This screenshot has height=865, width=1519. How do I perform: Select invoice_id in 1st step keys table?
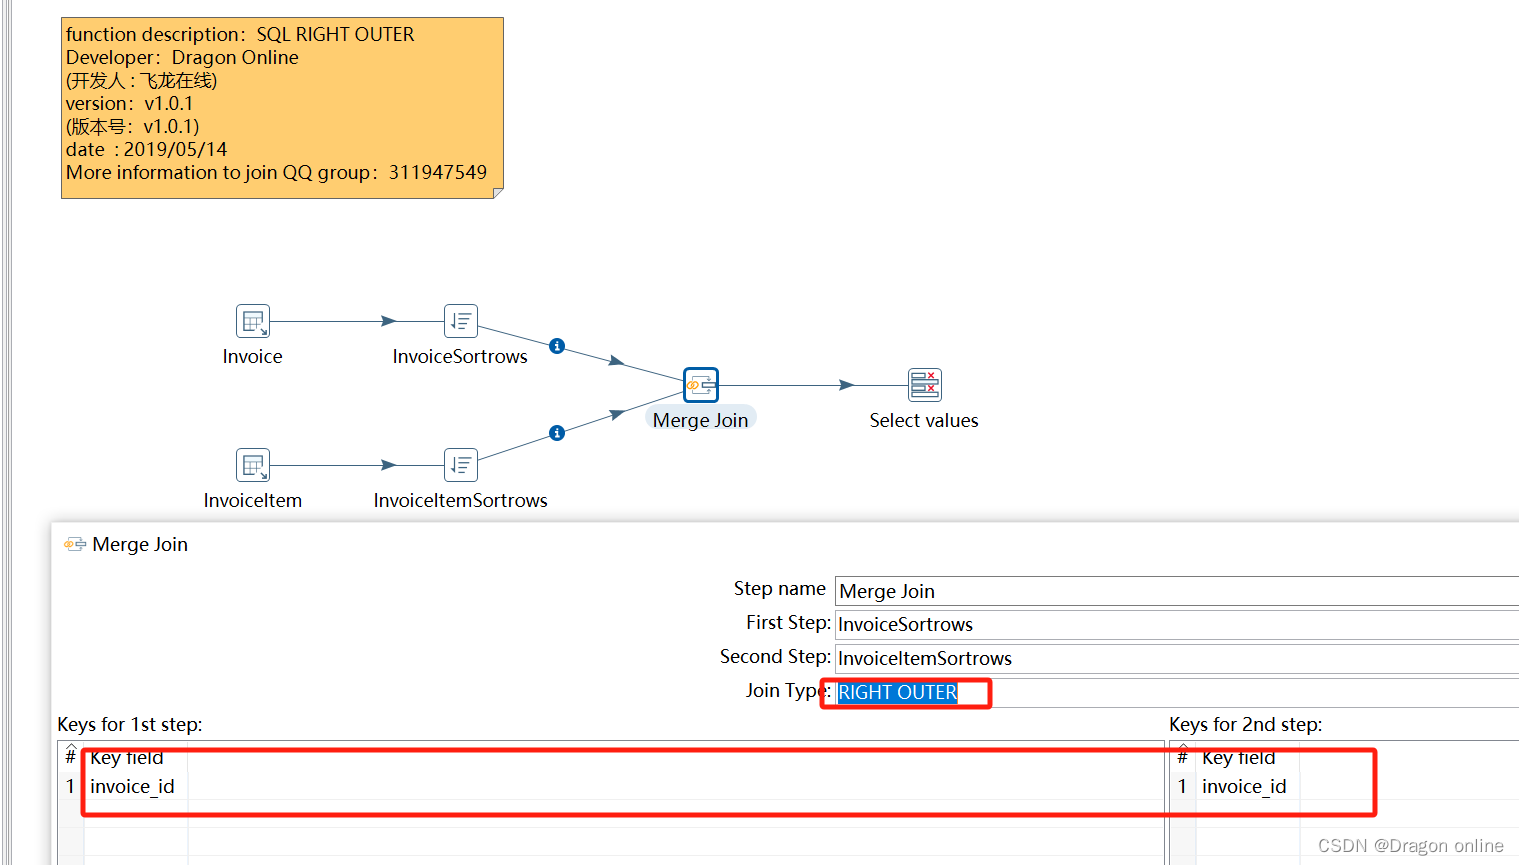coord(132,786)
